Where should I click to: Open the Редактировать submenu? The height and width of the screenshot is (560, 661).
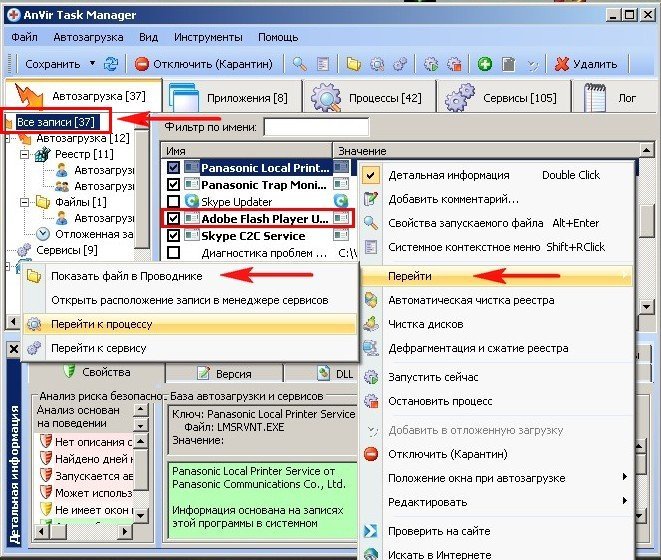[496, 502]
